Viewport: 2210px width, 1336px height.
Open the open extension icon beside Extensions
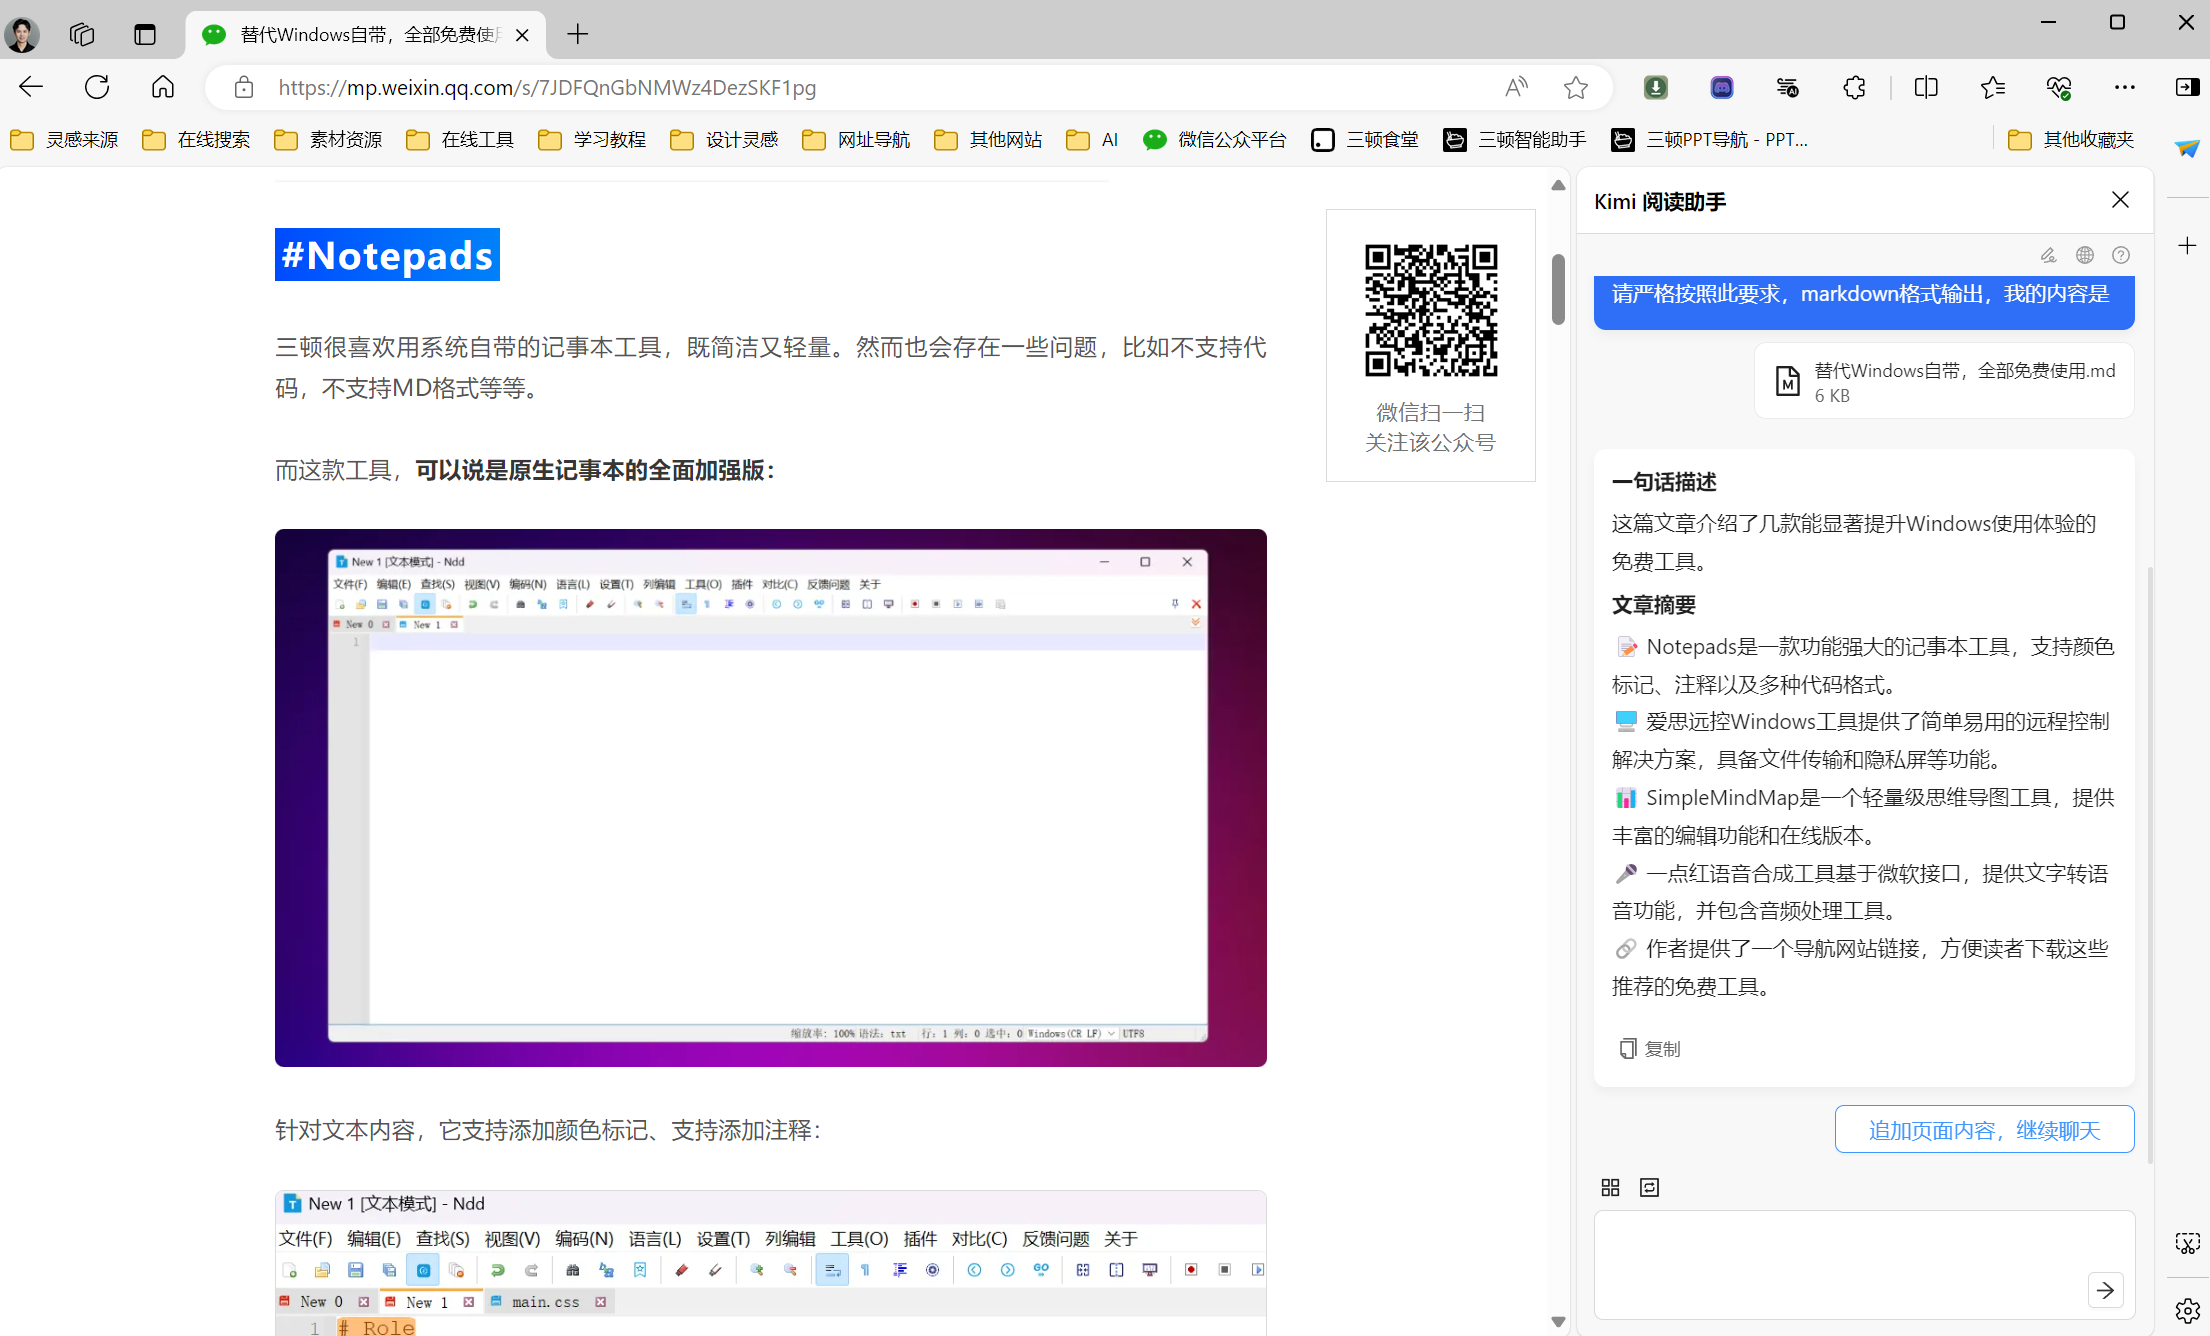tap(1788, 87)
